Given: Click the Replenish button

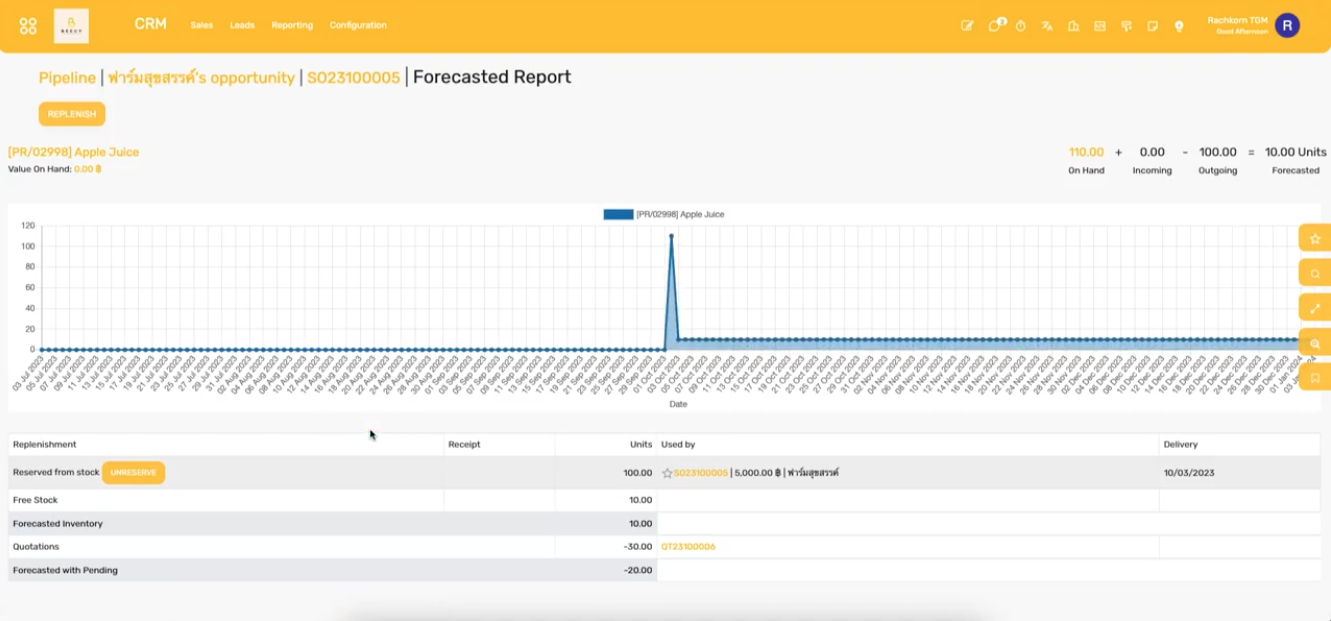Looking at the screenshot, I should (x=72, y=114).
